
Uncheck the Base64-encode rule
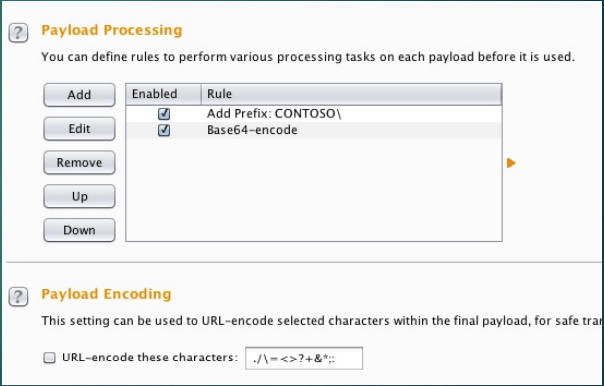164,130
